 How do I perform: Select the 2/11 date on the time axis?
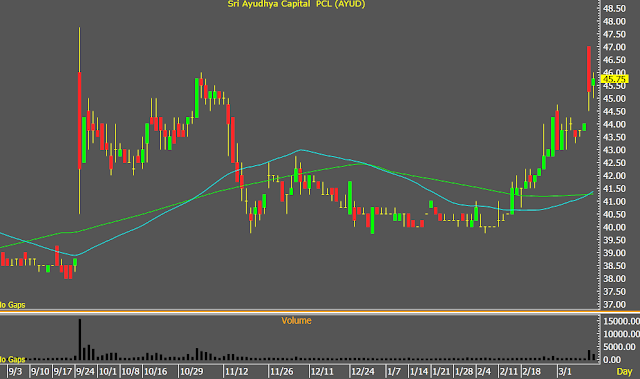tap(509, 372)
